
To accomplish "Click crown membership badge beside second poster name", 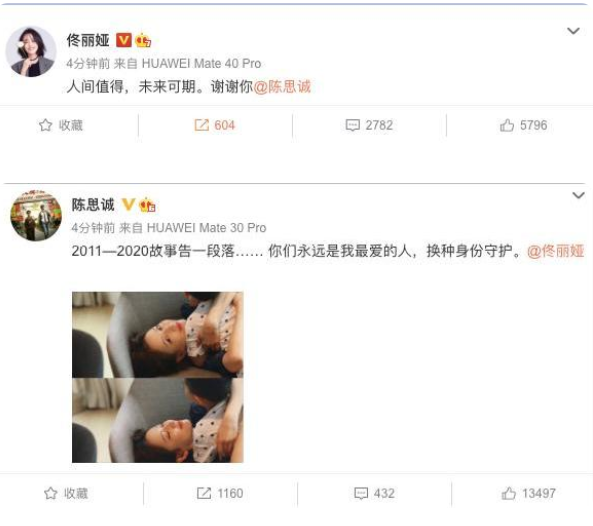I will [147, 205].
